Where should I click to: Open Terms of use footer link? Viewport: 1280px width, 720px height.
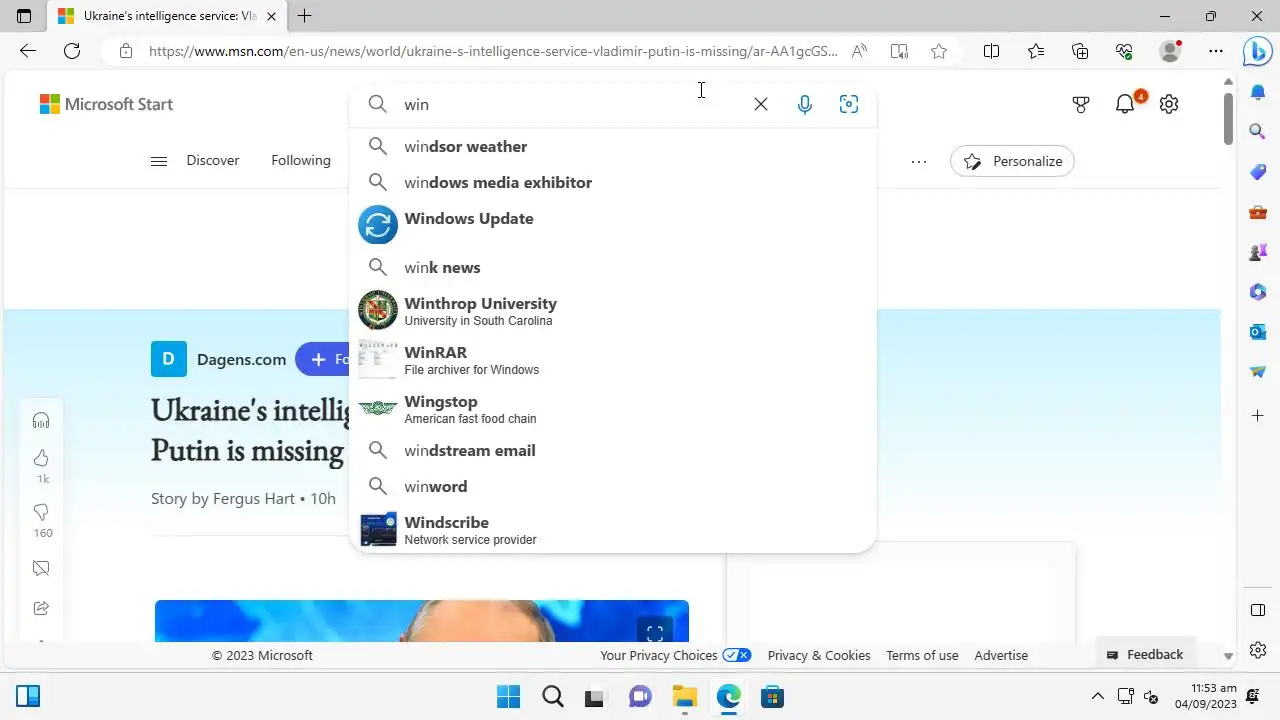click(x=922, y=655)
